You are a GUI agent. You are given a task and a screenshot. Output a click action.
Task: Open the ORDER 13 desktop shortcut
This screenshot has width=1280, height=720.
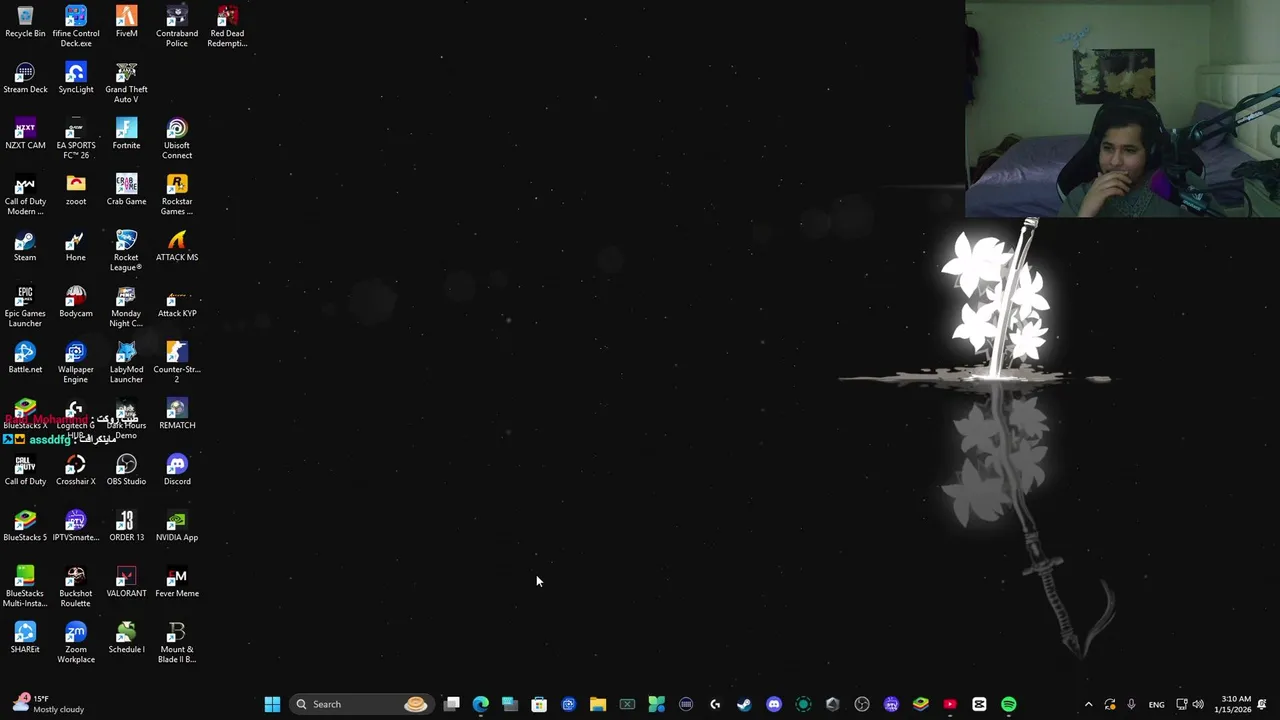pos(126,526)
